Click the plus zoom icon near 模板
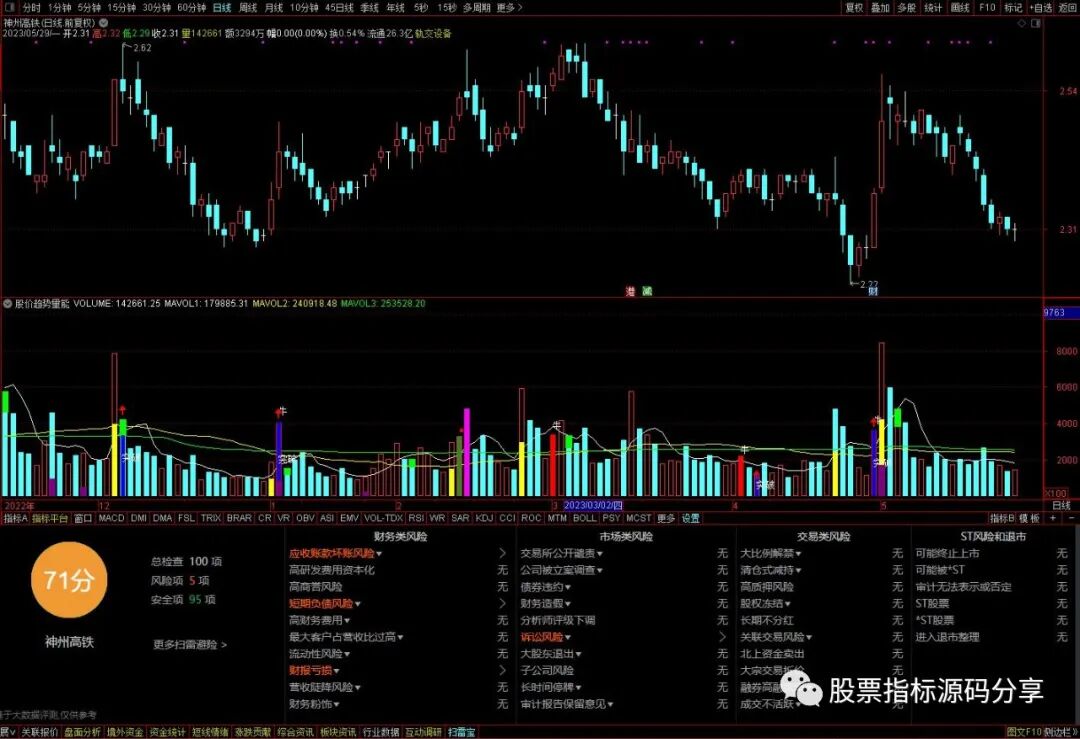1080x739 pixels. pyautogui.click(x=1052, y=518)
